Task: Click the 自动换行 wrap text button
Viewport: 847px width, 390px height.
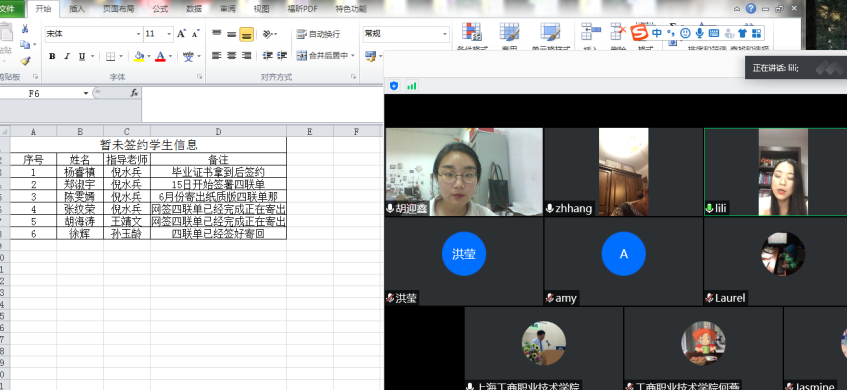Action: pyautogui.click(x=318, y=34)
